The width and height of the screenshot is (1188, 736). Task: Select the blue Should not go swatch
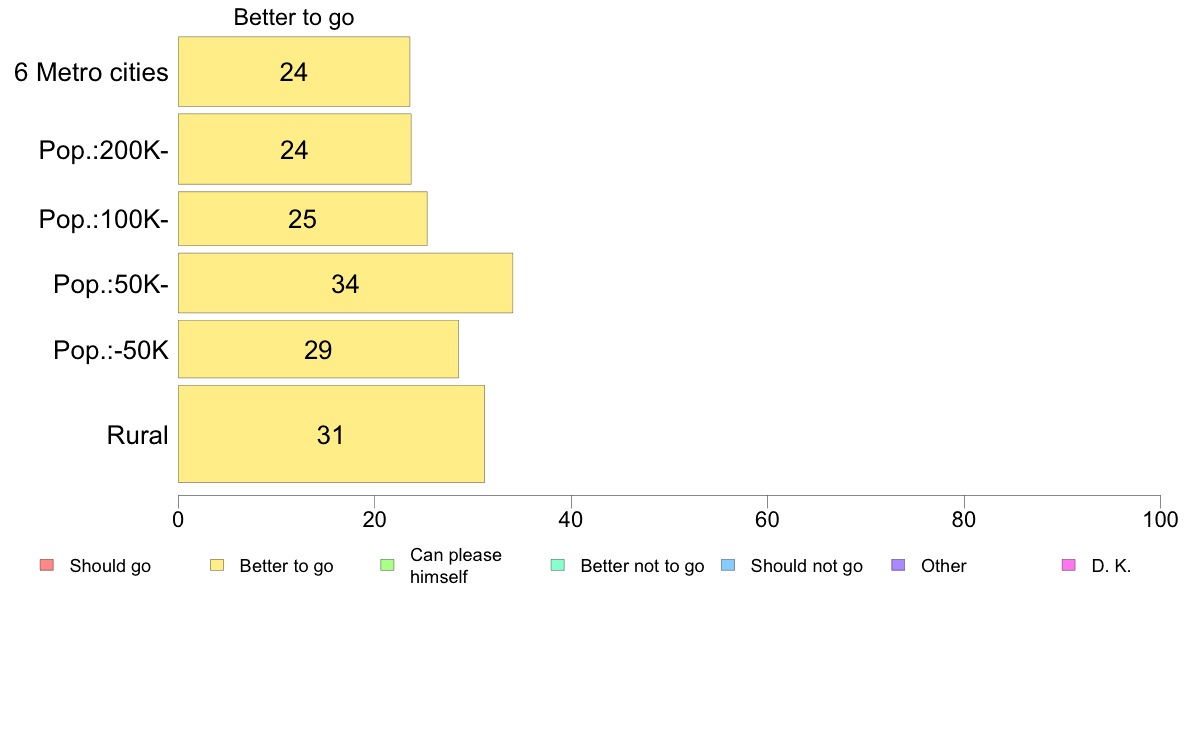tap(728, 565)
